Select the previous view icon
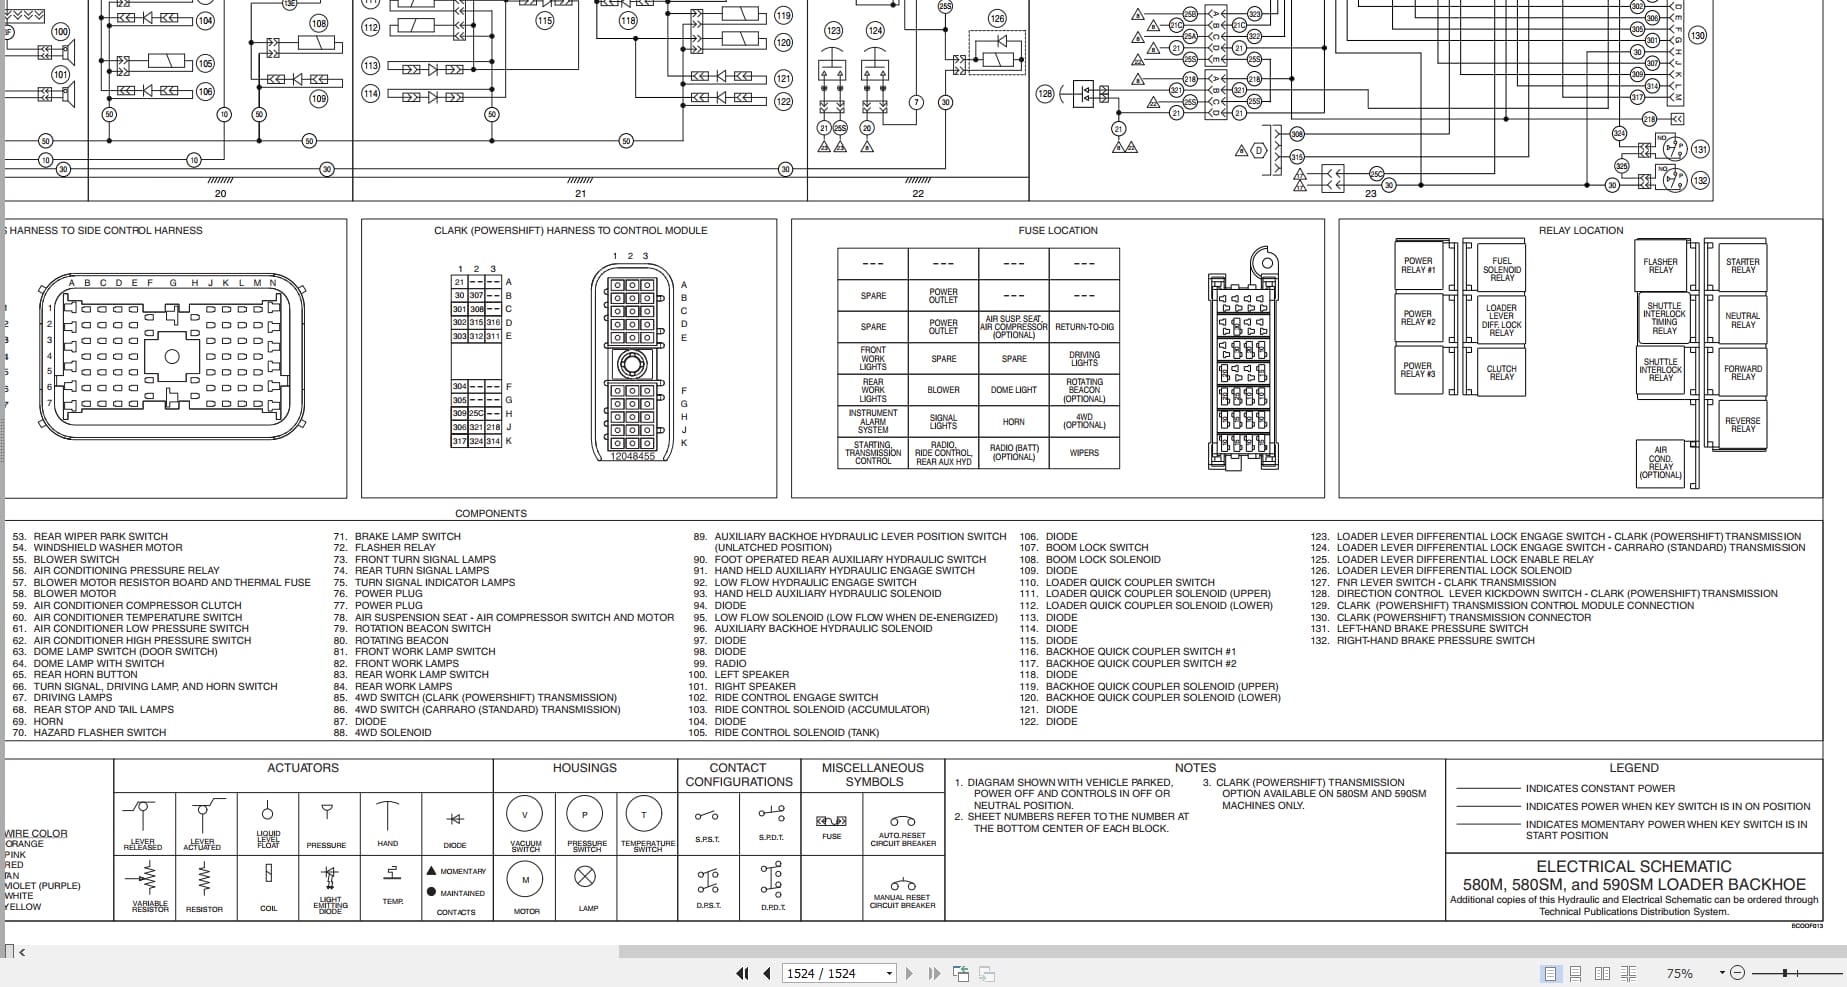The image size is (1847, 987). pos(961,972)
